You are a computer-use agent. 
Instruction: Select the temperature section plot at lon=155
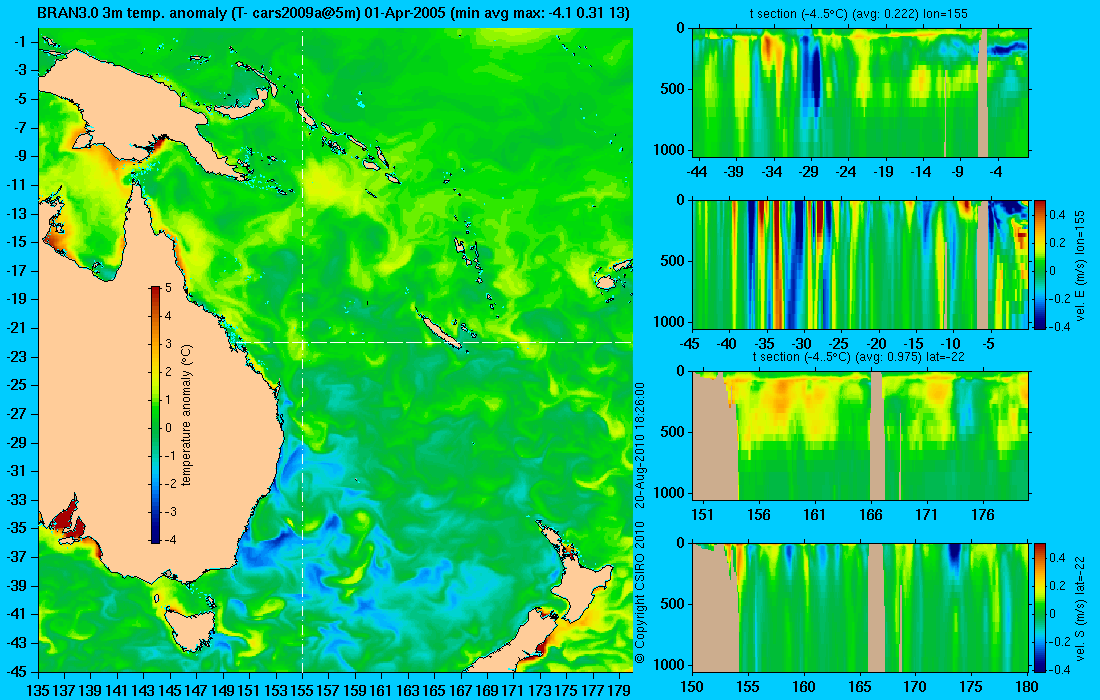pos(861,93)
